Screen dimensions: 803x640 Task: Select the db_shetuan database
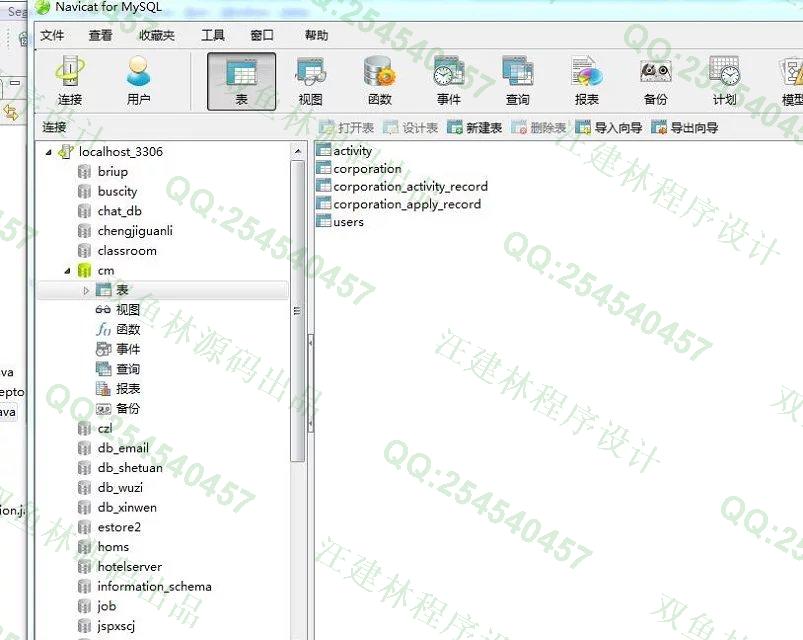(x=130, y=468)
